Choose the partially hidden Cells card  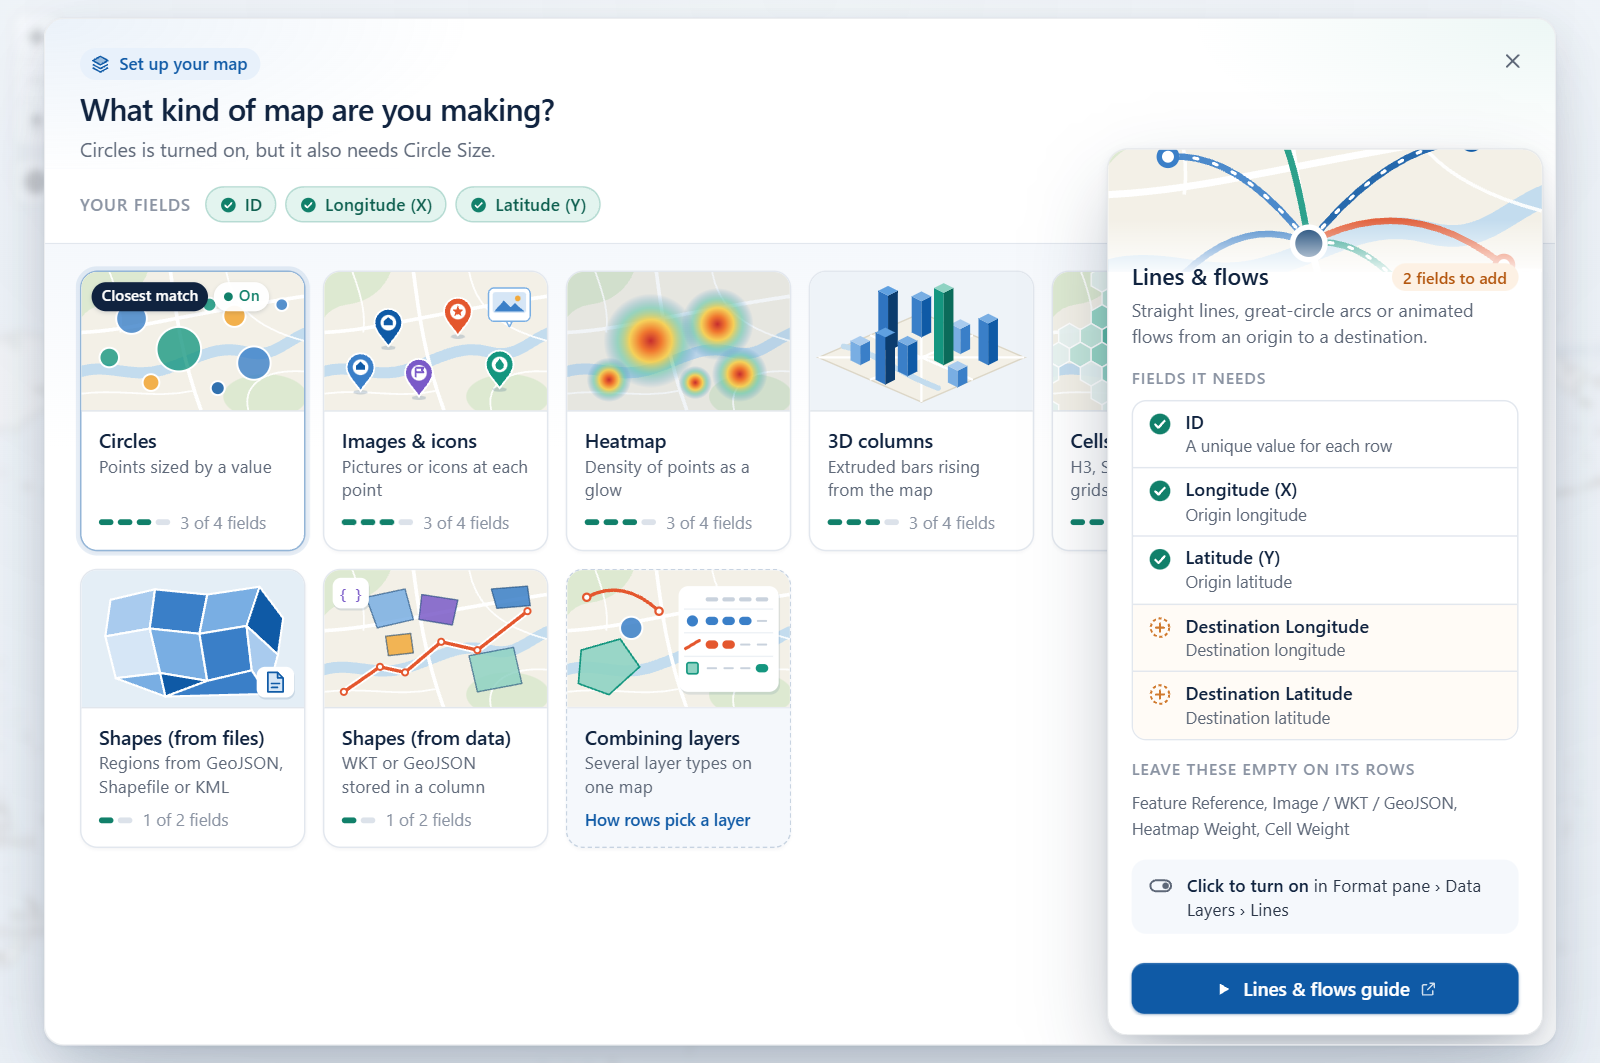pyautogui.click(x=1081, y=411)
